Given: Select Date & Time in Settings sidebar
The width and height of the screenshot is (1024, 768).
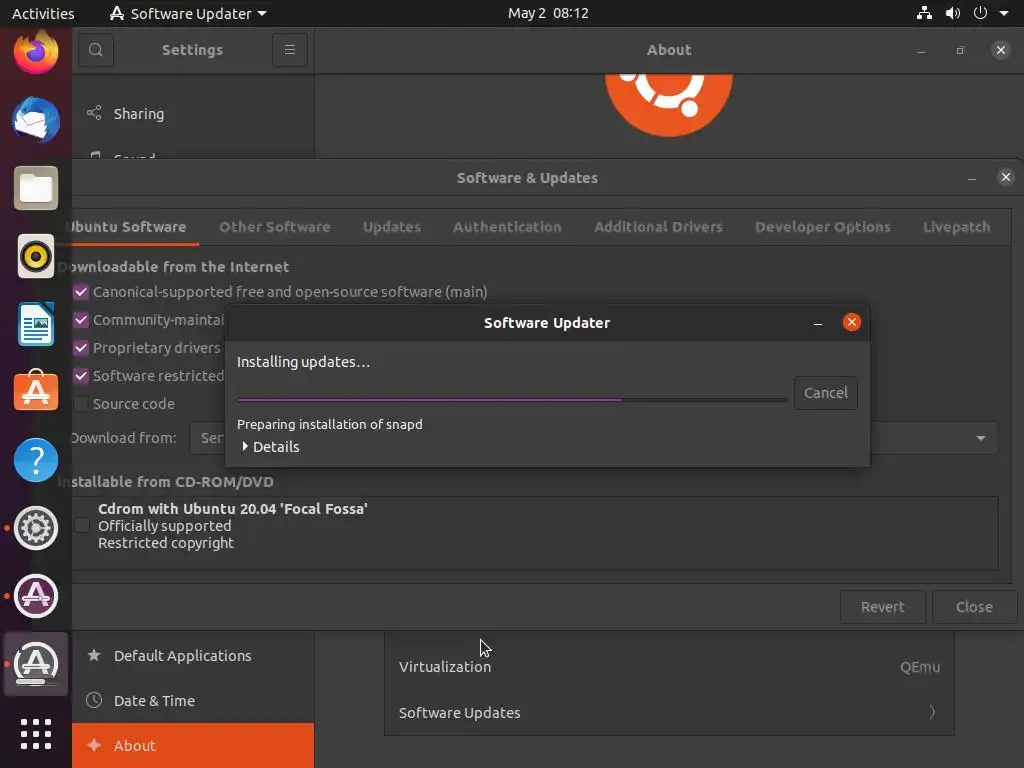Looking at the screenshot, I should [193, 700].
